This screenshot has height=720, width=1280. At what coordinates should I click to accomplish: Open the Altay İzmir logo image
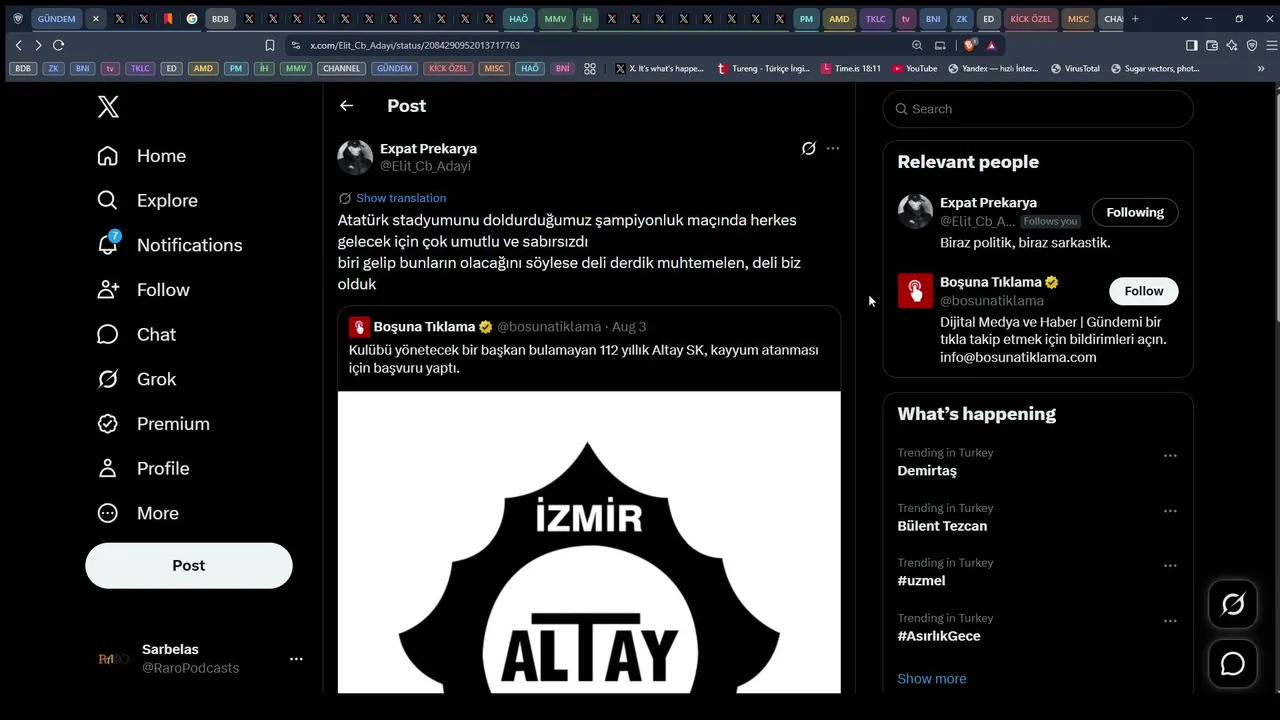tap(589, 542)
